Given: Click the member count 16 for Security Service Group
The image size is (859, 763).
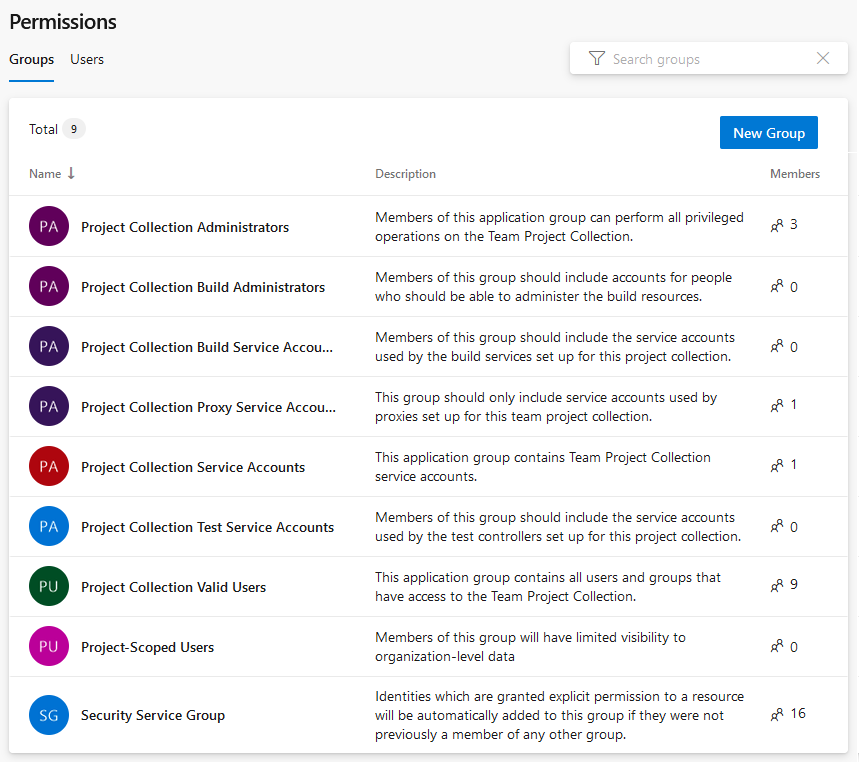Looking at the screenshot, I should (793, 714).
